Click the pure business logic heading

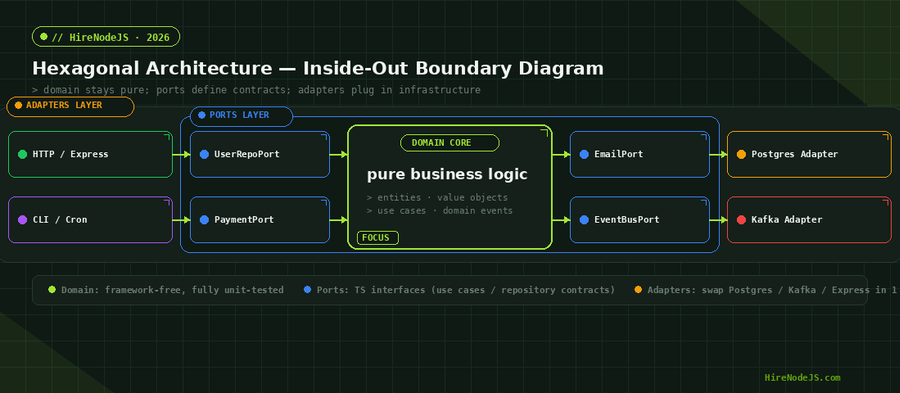point(447,174)
